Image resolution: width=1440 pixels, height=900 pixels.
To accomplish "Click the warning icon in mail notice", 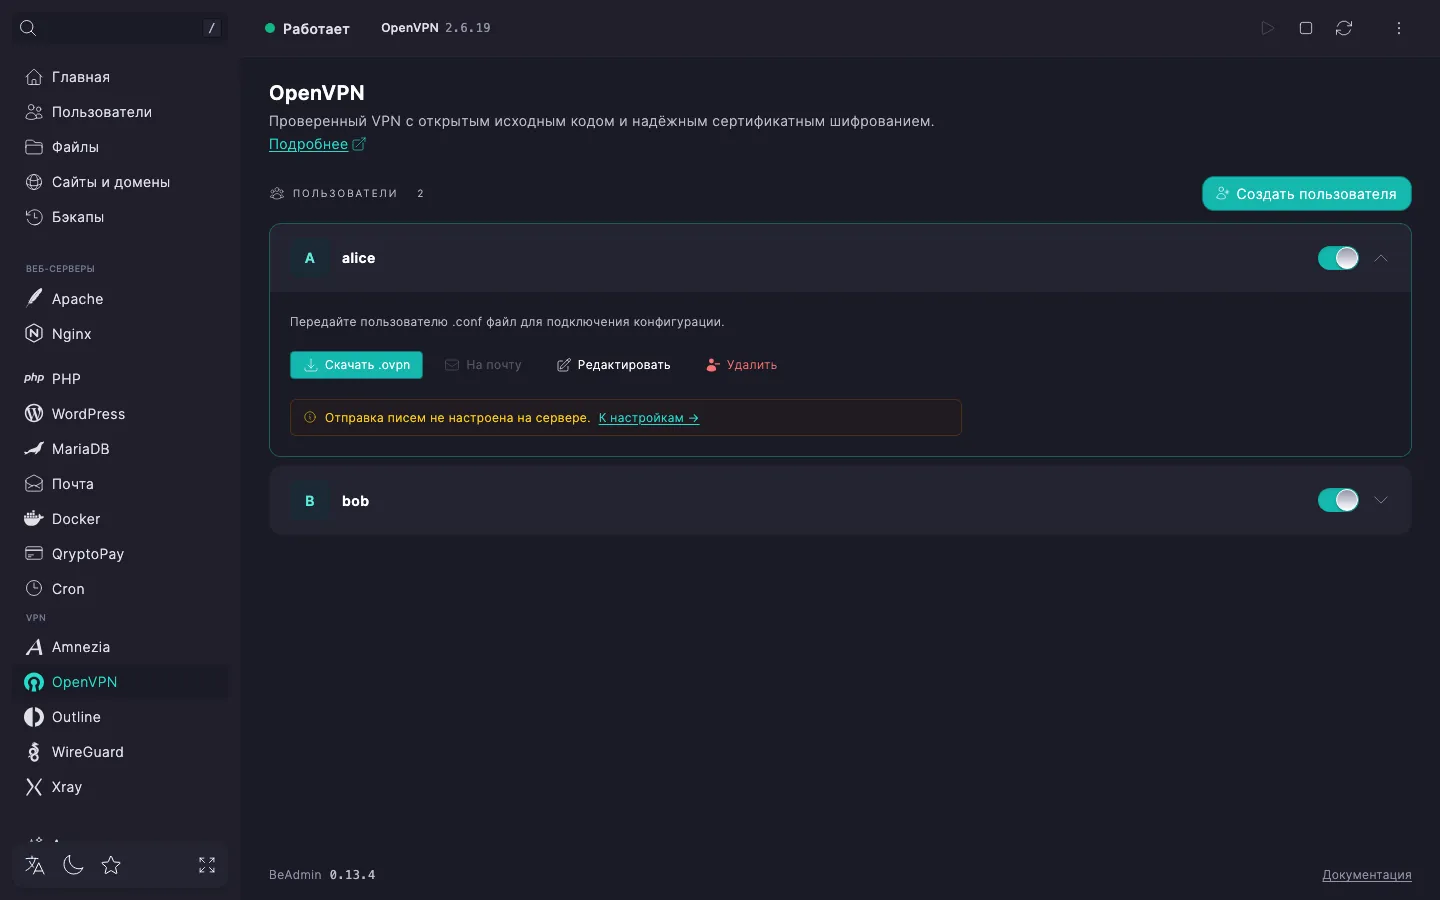I will coord(310,418).
